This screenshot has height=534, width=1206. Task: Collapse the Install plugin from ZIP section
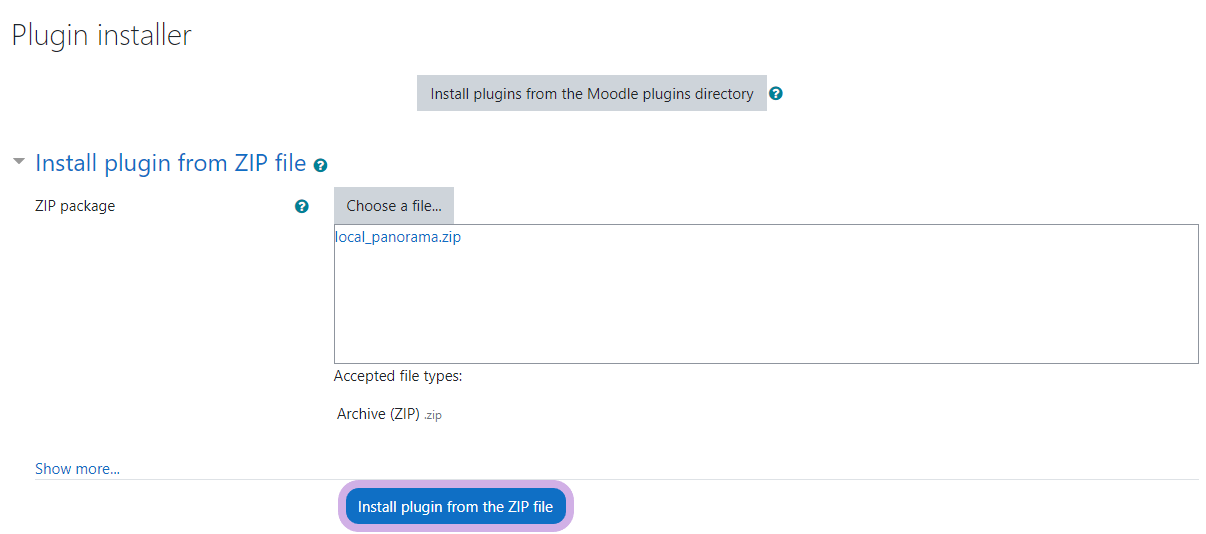point(18,161)
